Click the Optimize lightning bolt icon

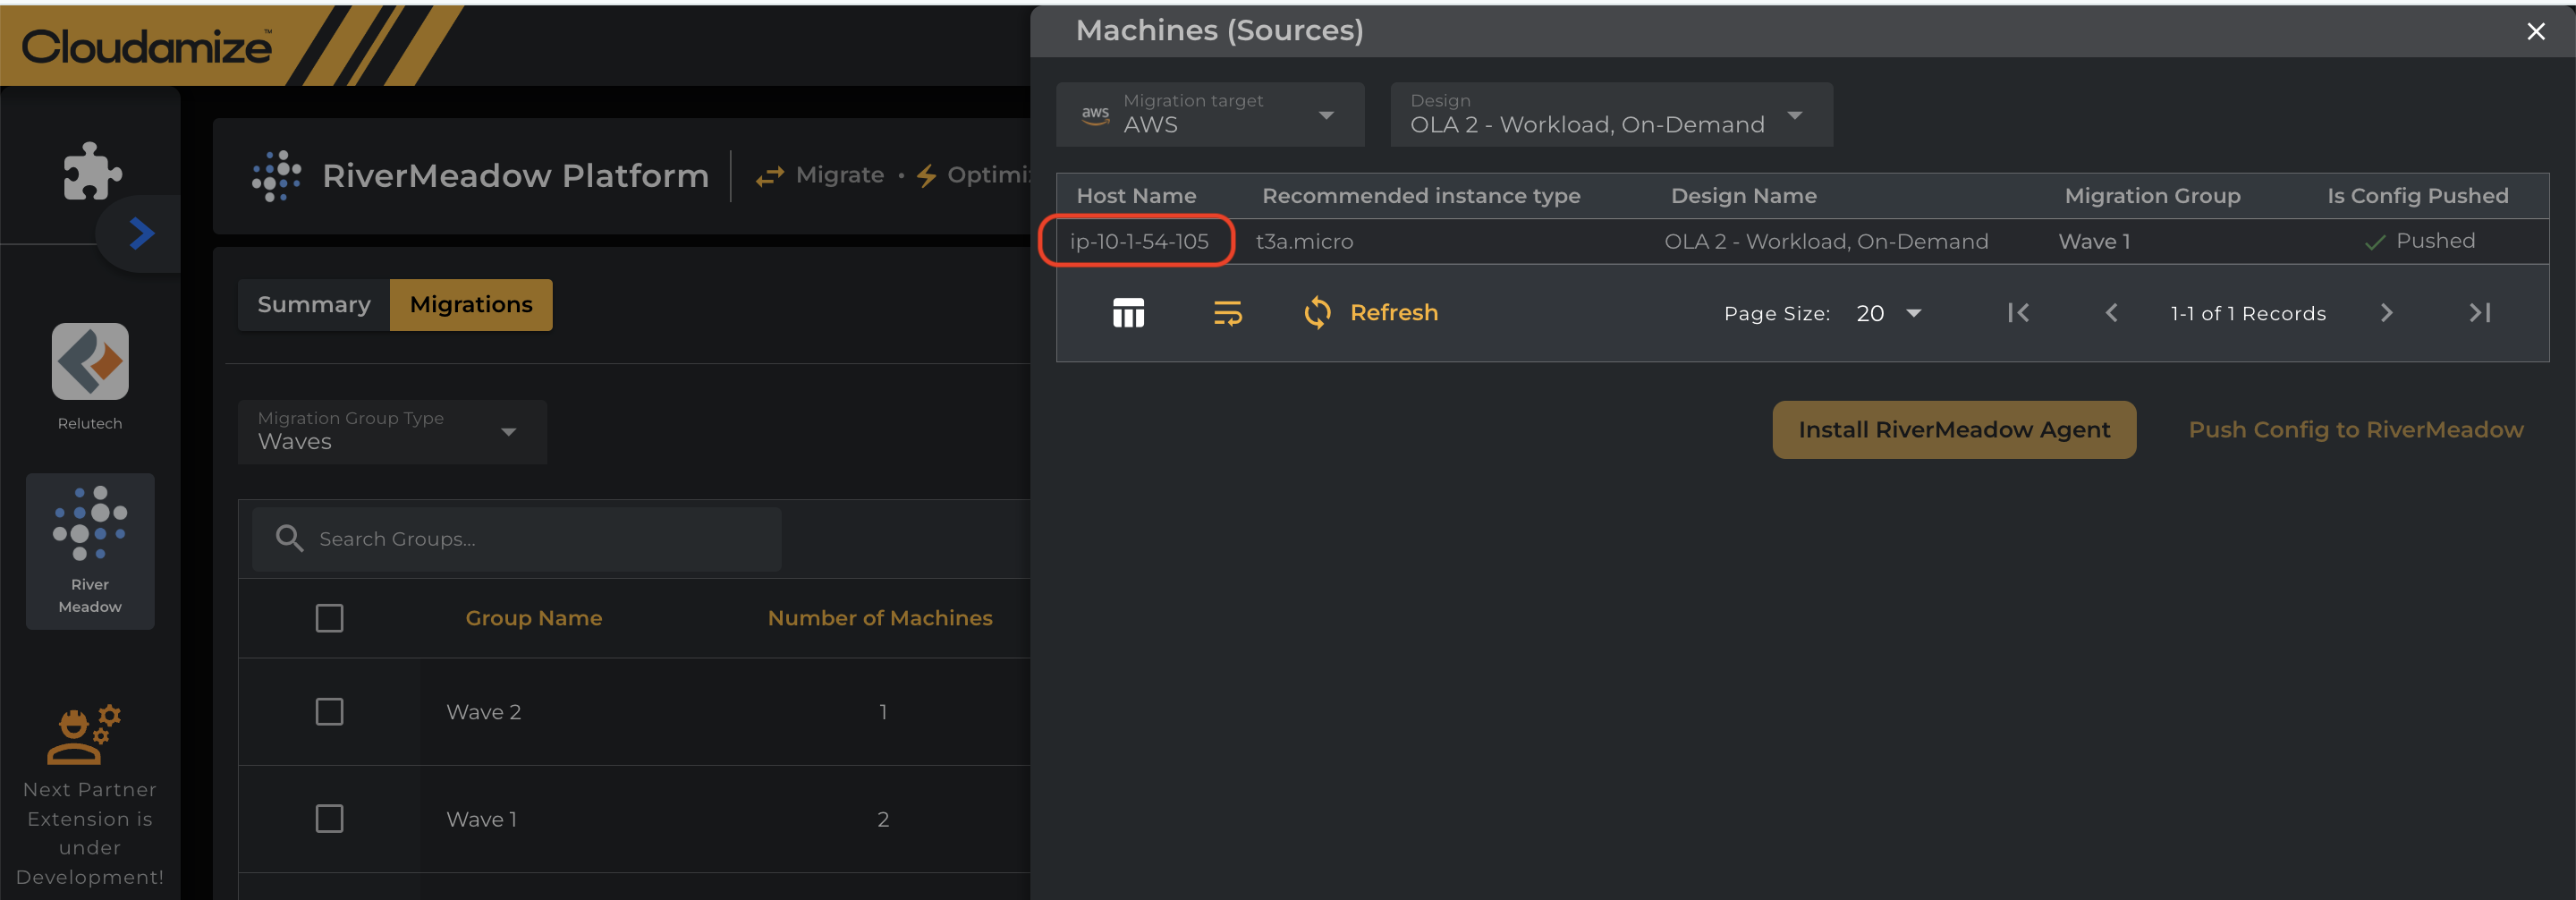(927, 176)
